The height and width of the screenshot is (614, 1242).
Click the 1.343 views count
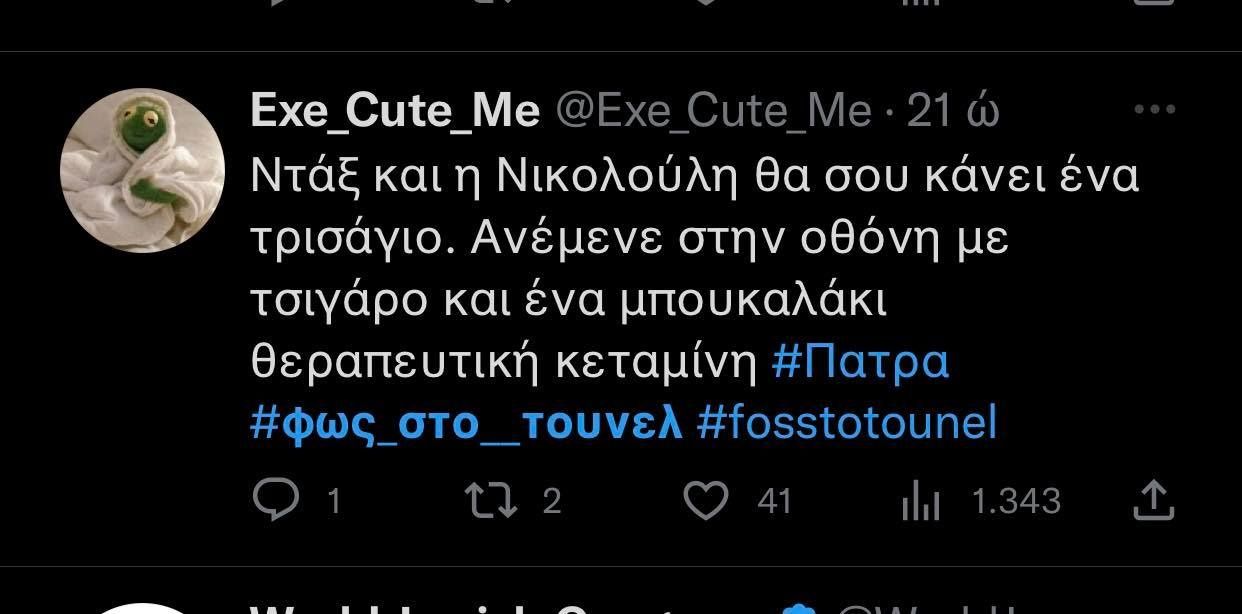(x=1016, y=501)
